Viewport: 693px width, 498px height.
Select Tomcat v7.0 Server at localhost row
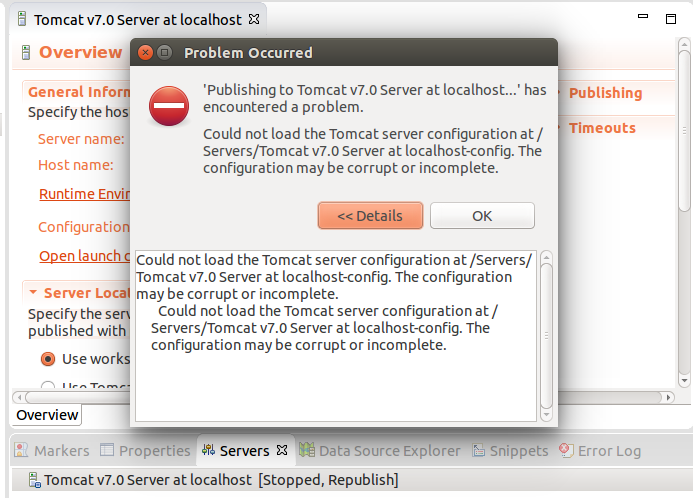352,480
